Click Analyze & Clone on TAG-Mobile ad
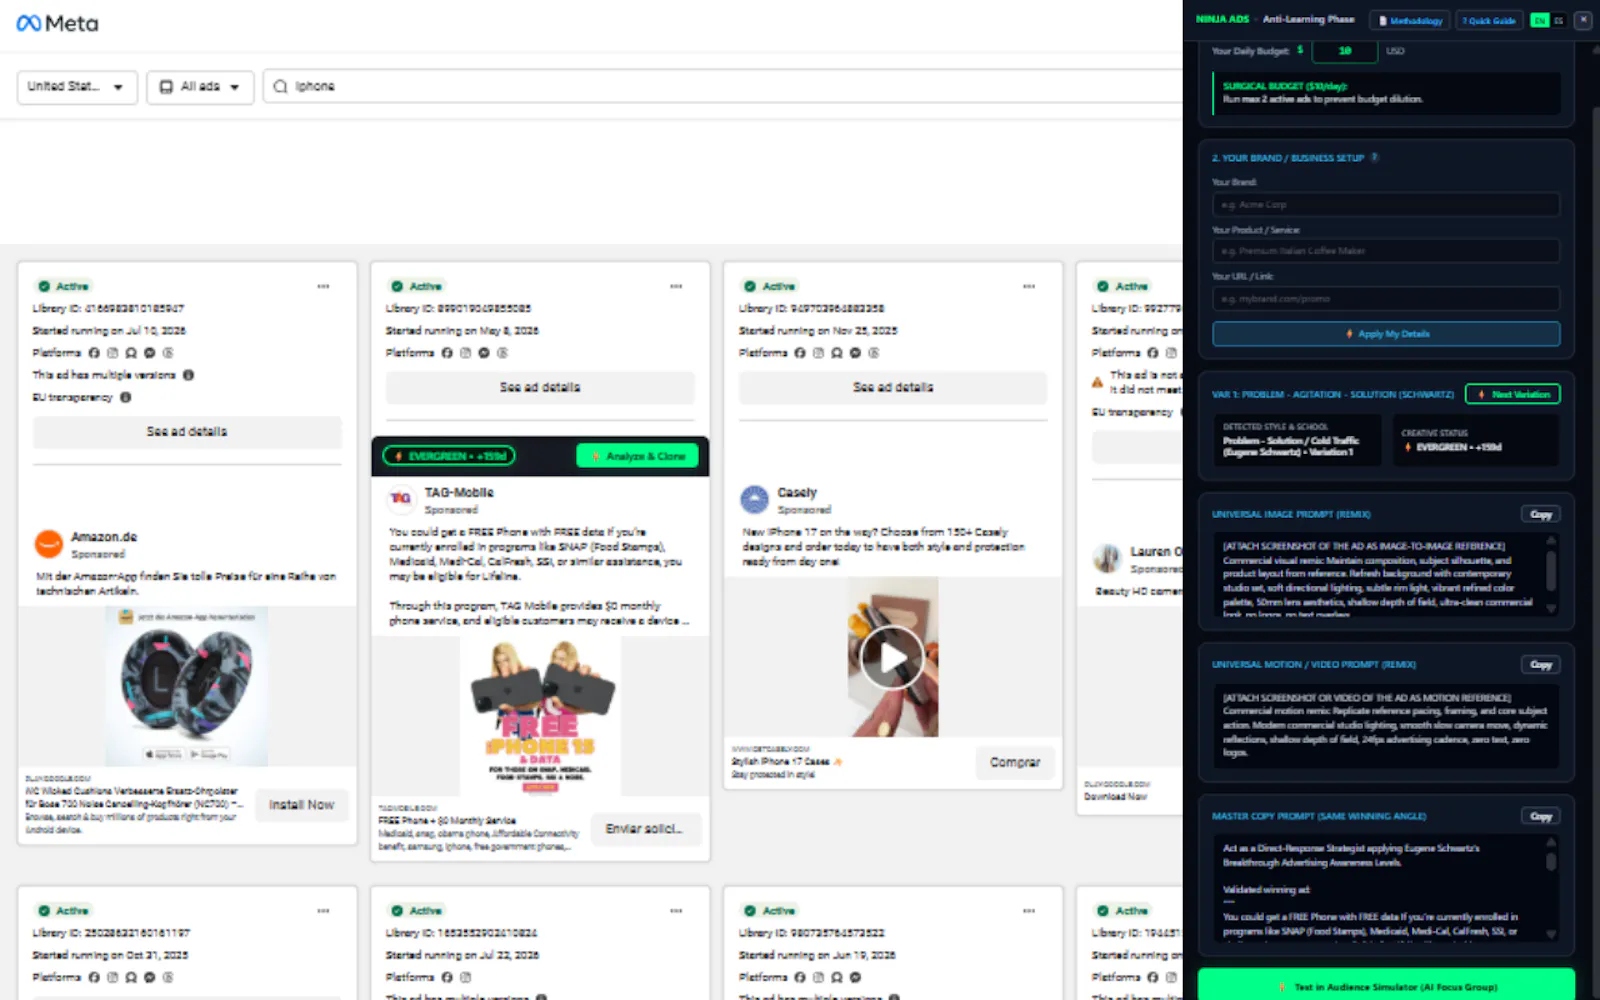1600x1000 pixels. pos(638,456)
